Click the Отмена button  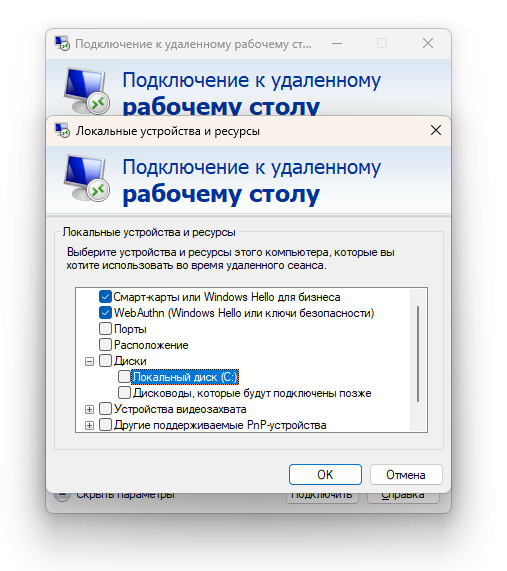click(x=406, y=474)
